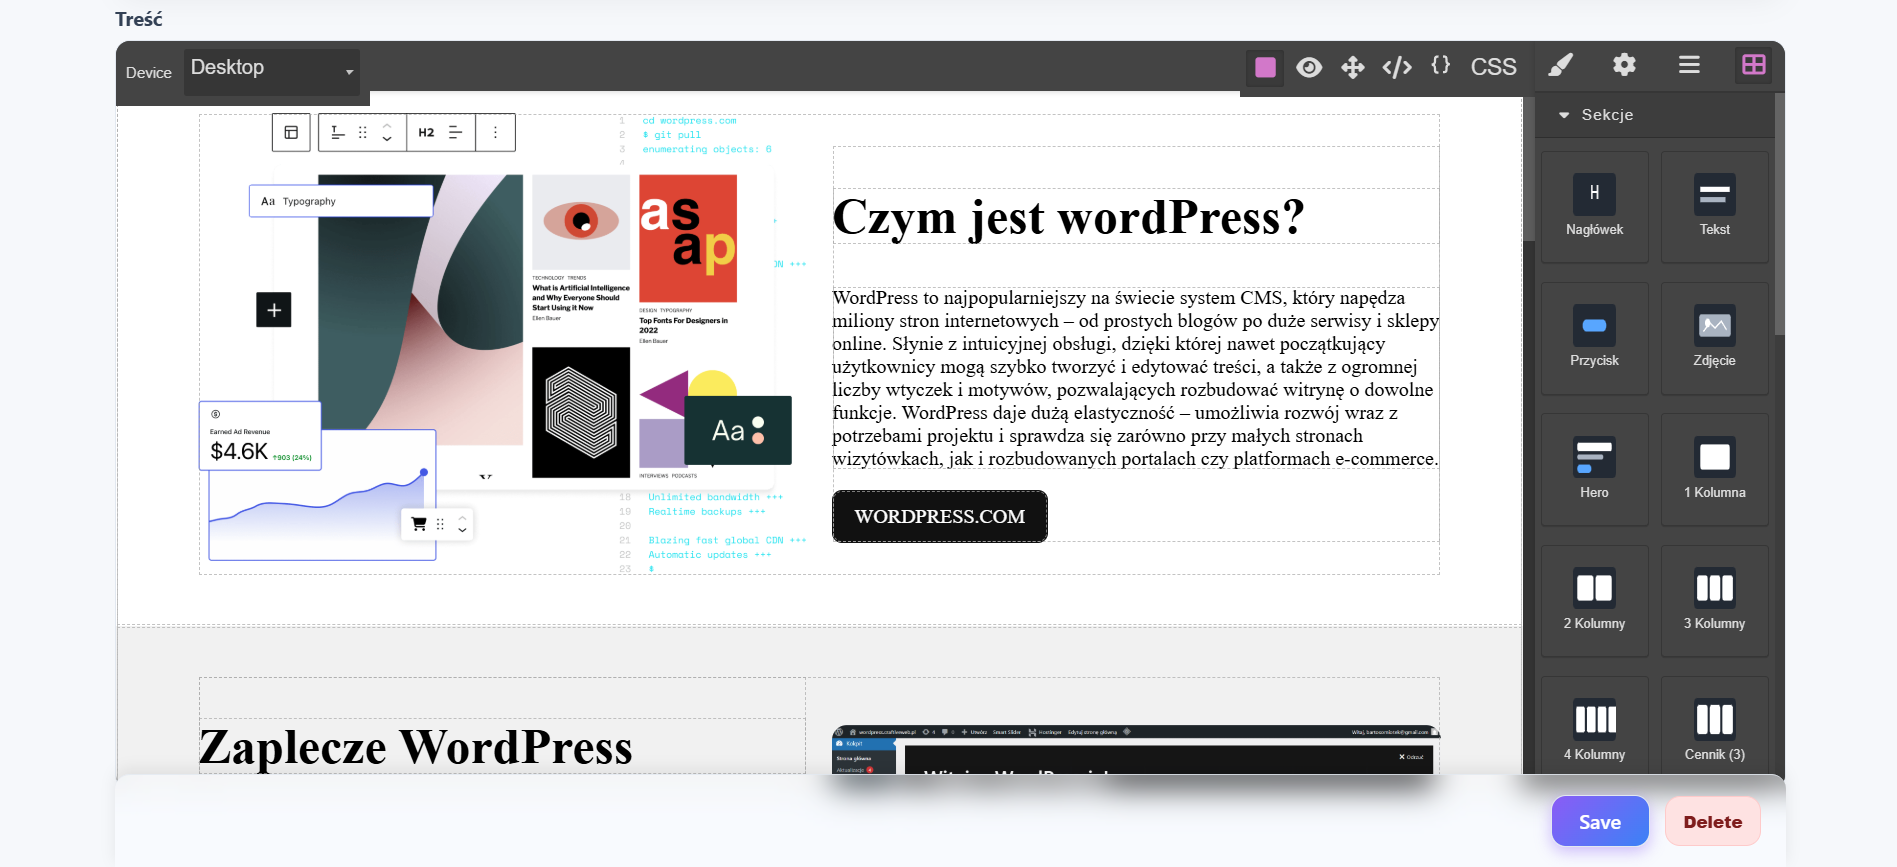Screen dimensions: 1897x867
Task: Toggle the blocks grid panel
Action: point(1753,65)
